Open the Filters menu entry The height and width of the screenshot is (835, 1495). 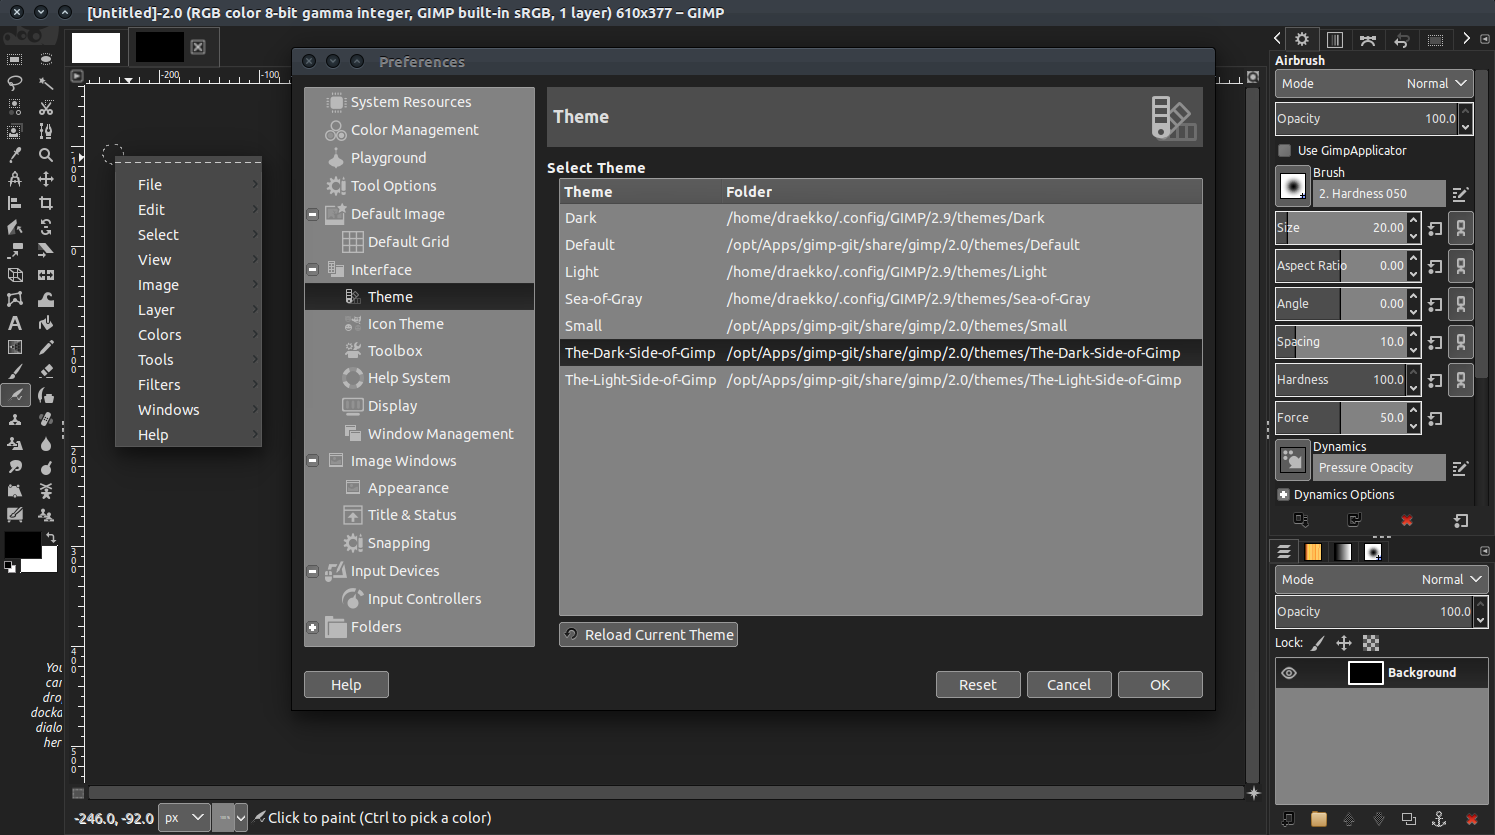point(188,385)
